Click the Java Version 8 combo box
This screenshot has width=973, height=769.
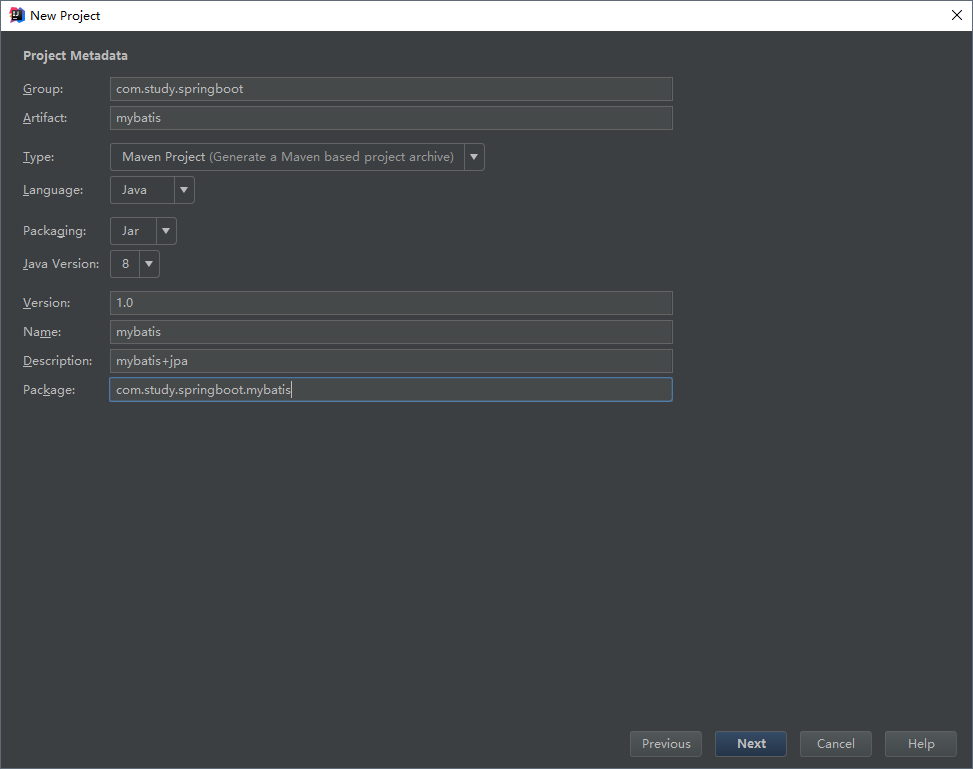(x=135, y=264)
